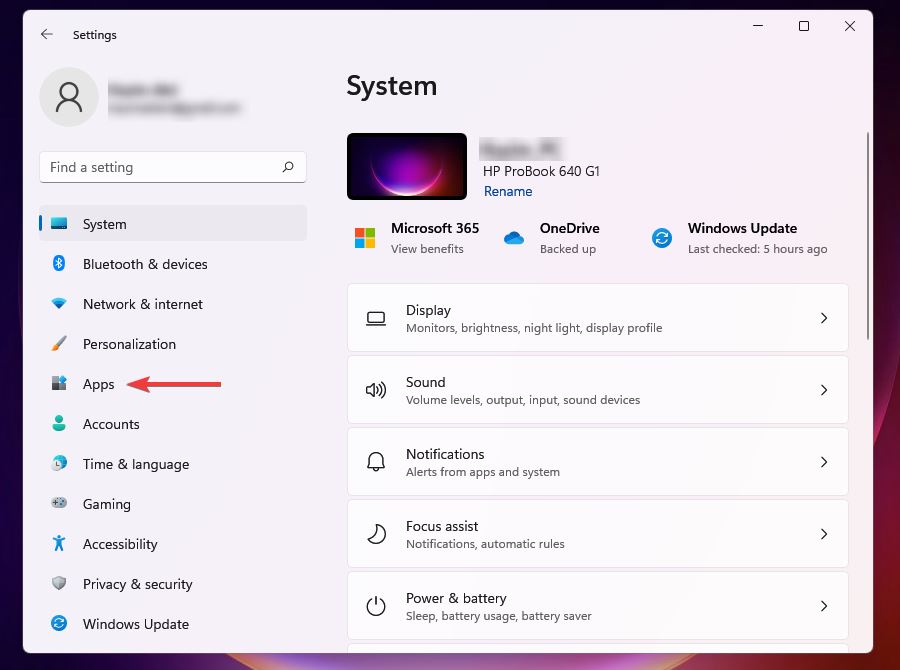Select the Windows Update circular arrows icon
The height and width of the screenshot is (670, 900).
click(x=660, y=238)
